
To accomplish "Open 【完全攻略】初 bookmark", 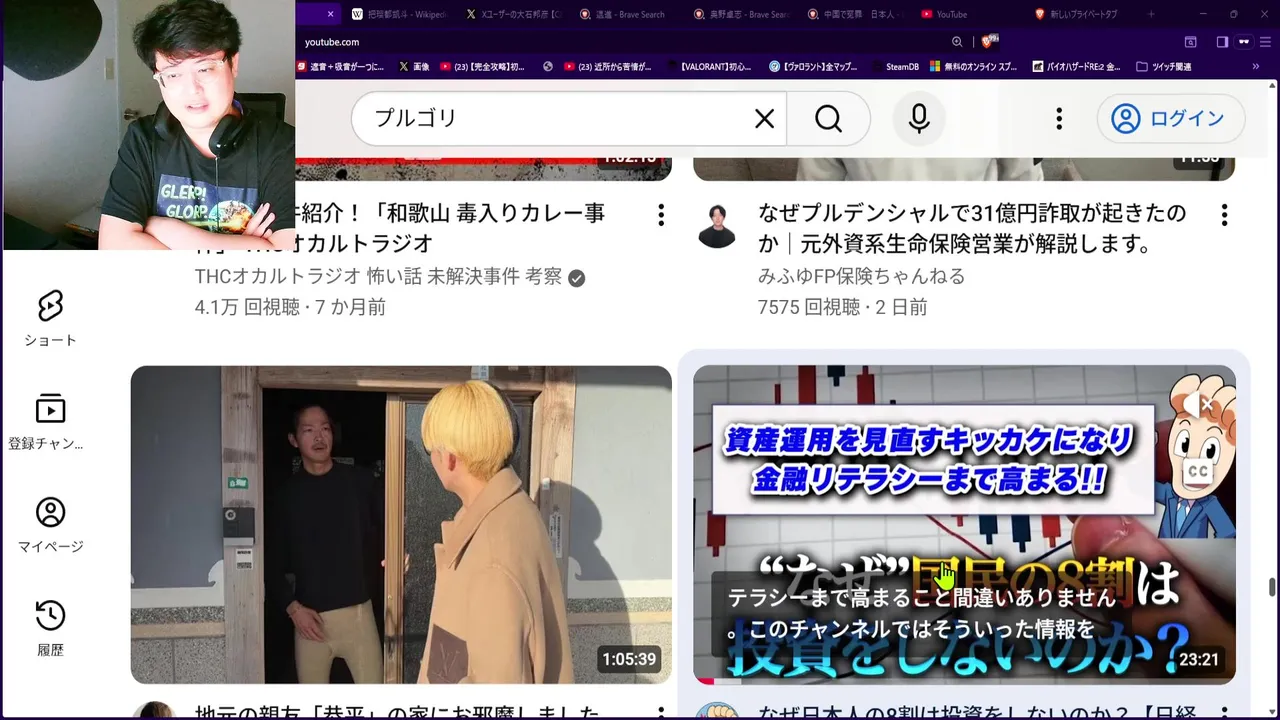I will click(482, 67).
